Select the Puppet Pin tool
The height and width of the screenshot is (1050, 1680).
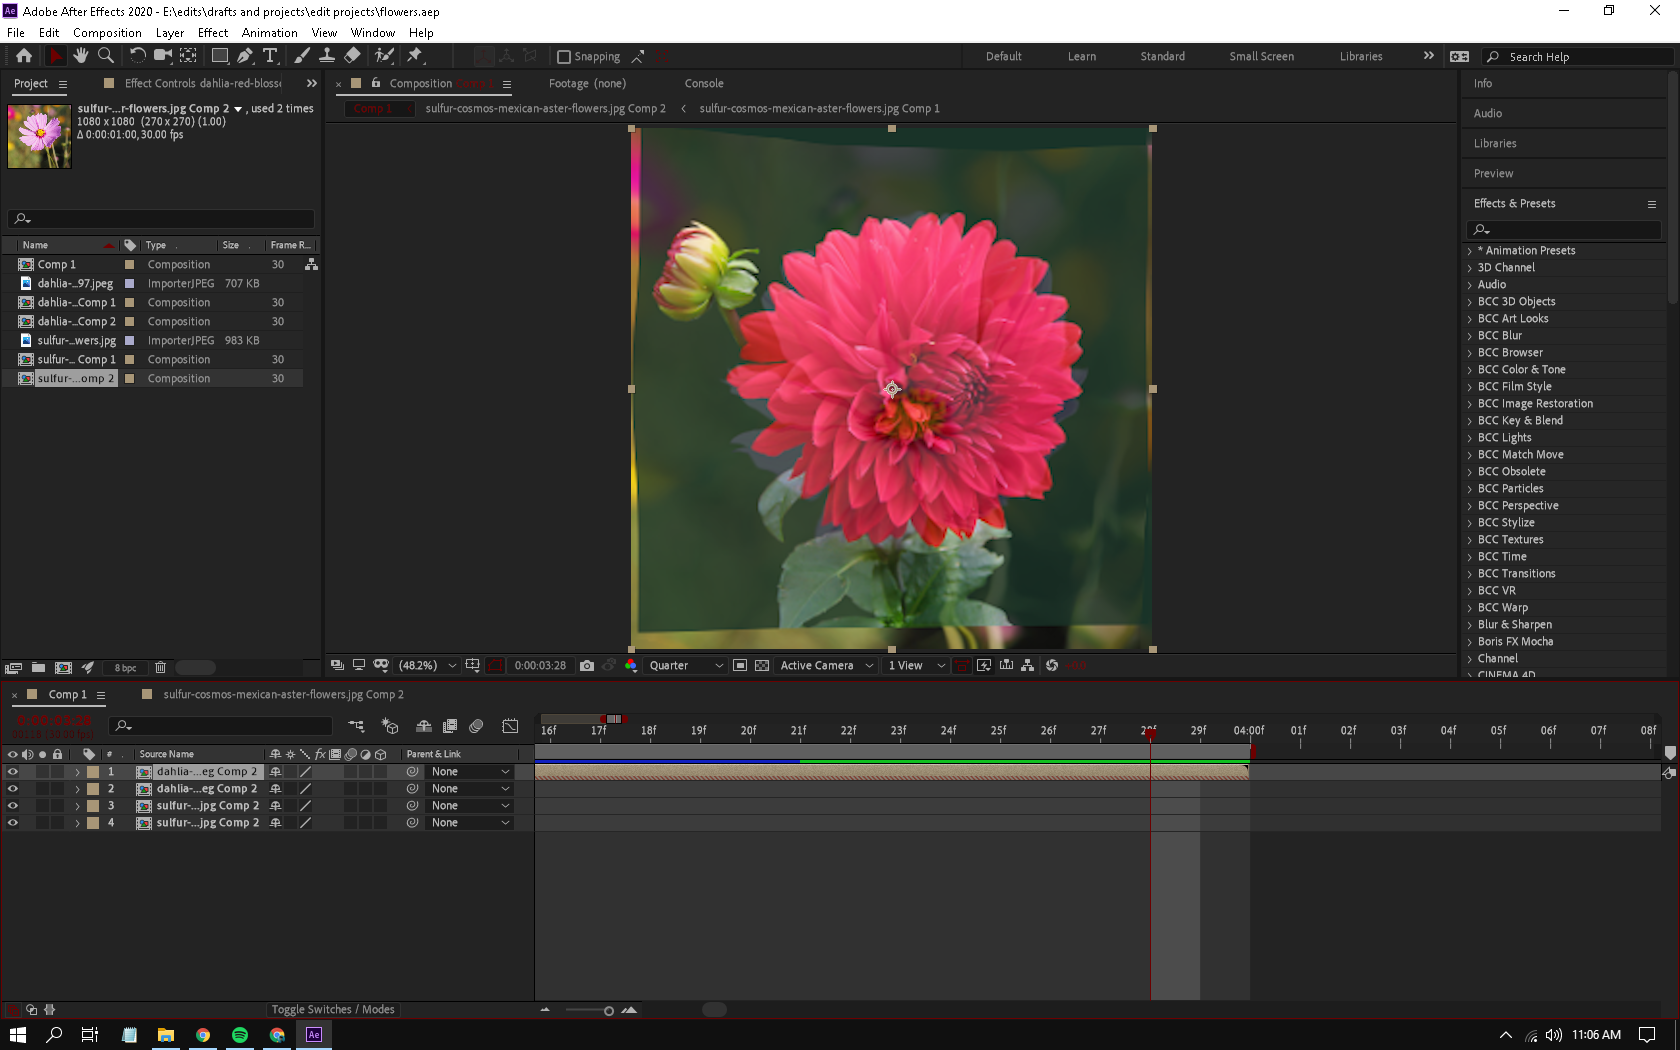[415, 56]
